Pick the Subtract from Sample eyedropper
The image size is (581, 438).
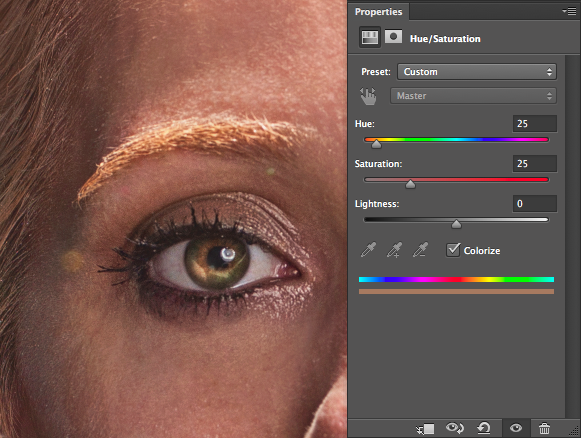tap(420, 250)
